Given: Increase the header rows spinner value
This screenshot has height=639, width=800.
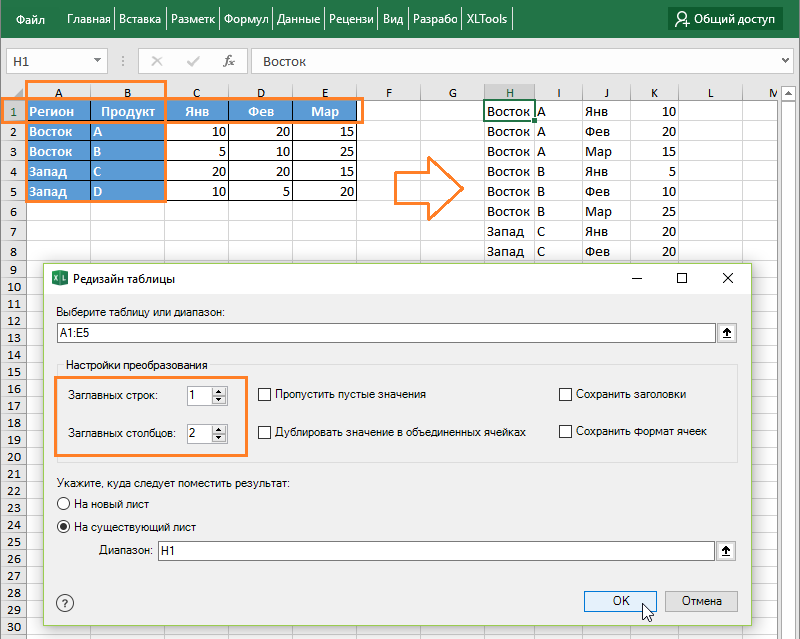Looking at the screenshot, I should click(x=220, y=391).
